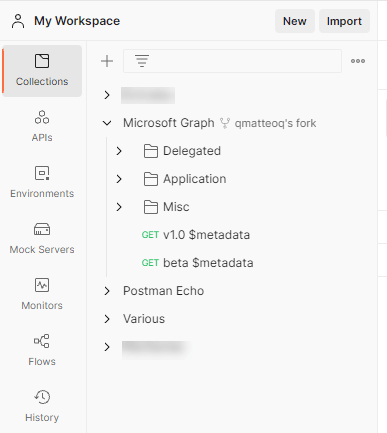The image size is (387, 433).
Task: Click the collections filter search field
Action: [232, 61]
